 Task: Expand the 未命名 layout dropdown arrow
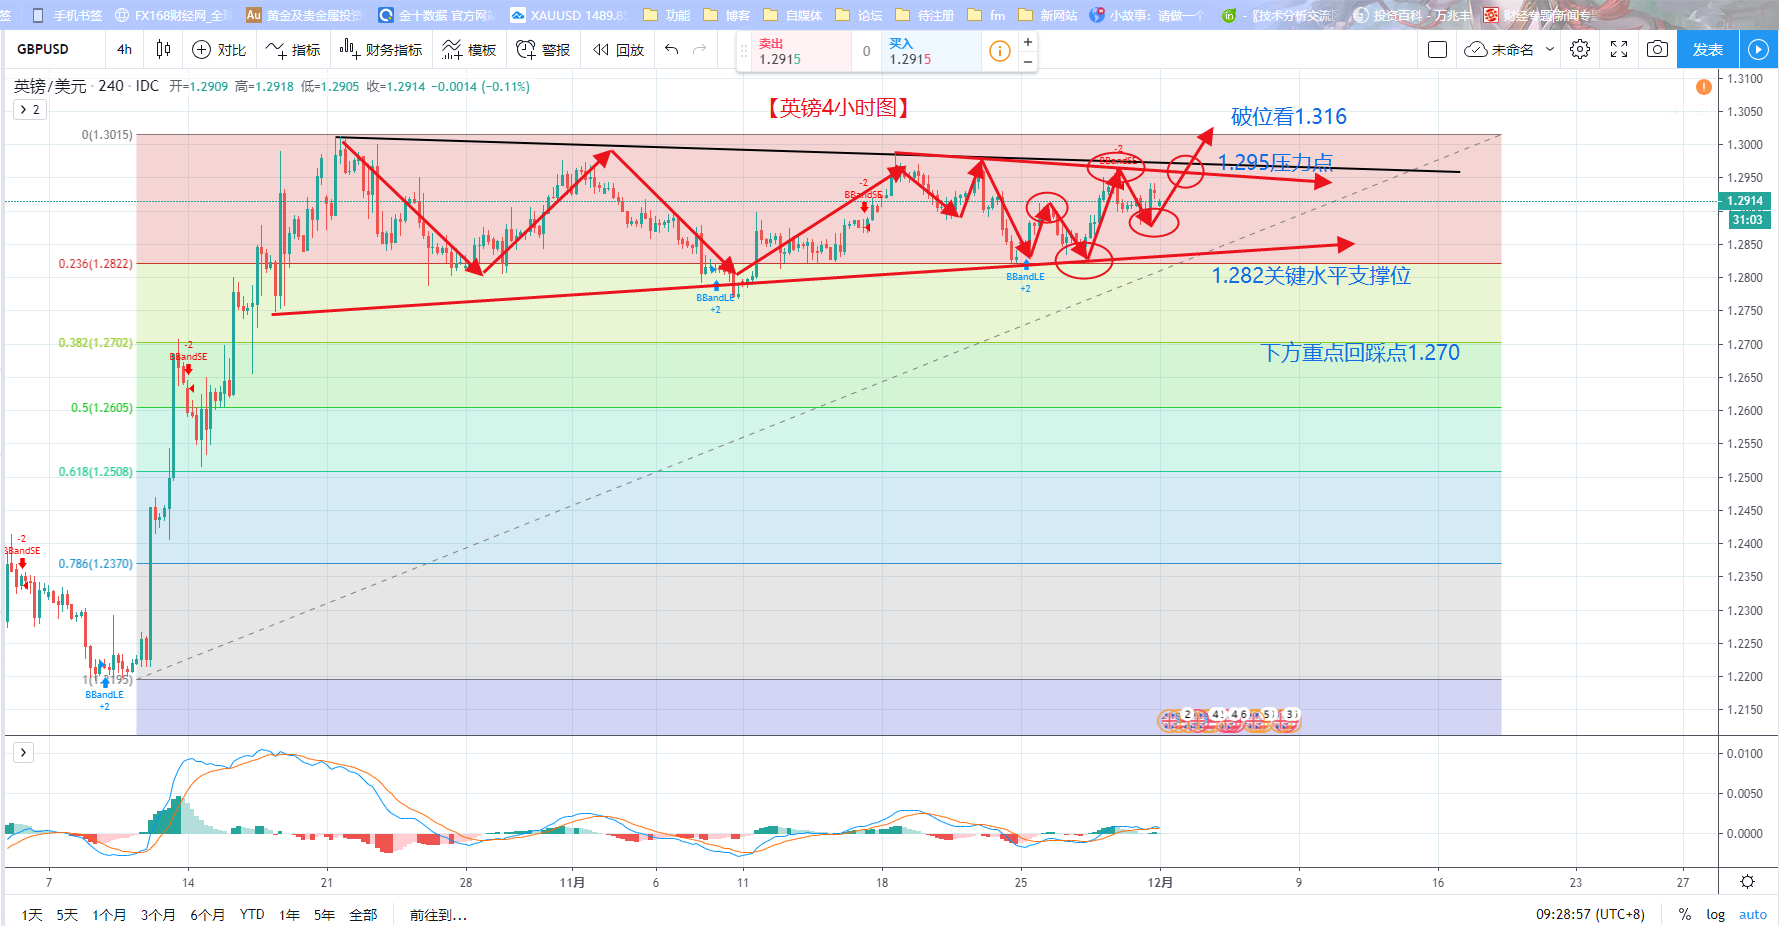1550,49
